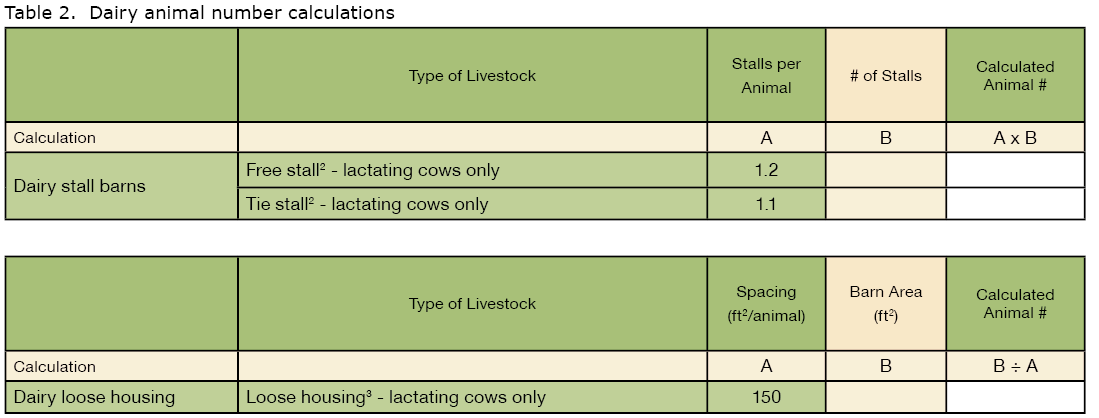Click the '# of Stalls' column header
The image size is (1099, 418).
click(886, 76)
